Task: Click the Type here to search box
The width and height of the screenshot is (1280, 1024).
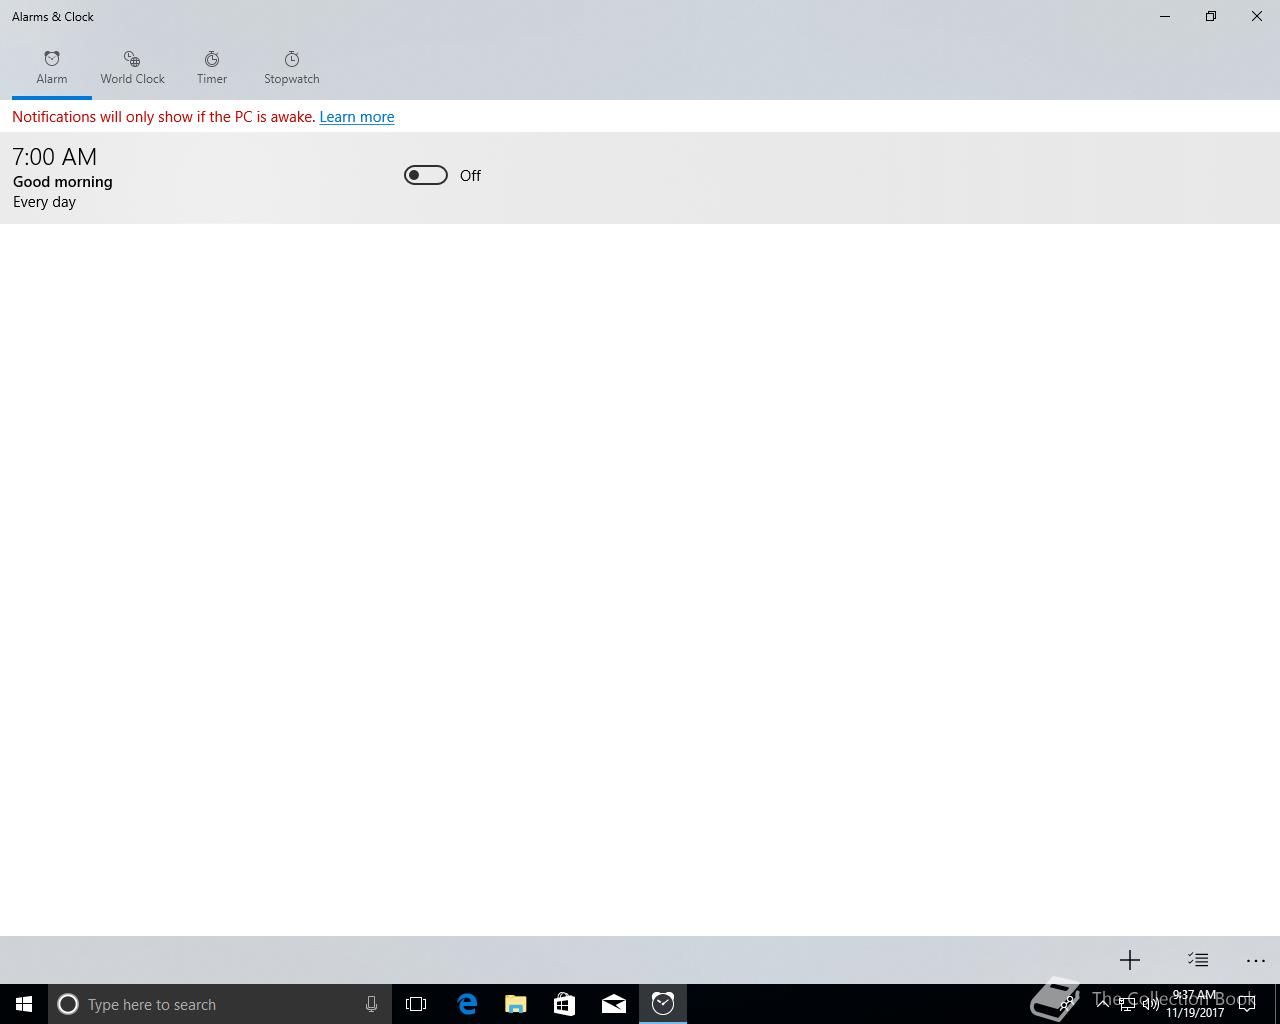Action: tap(220, 1004)
